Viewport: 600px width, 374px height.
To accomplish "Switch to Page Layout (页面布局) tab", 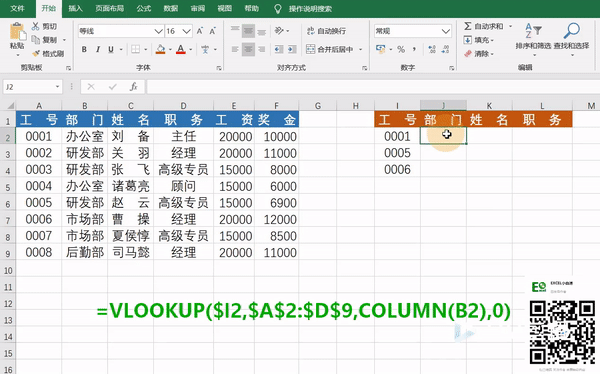I will pyautogui.click(x=109, y=8).
